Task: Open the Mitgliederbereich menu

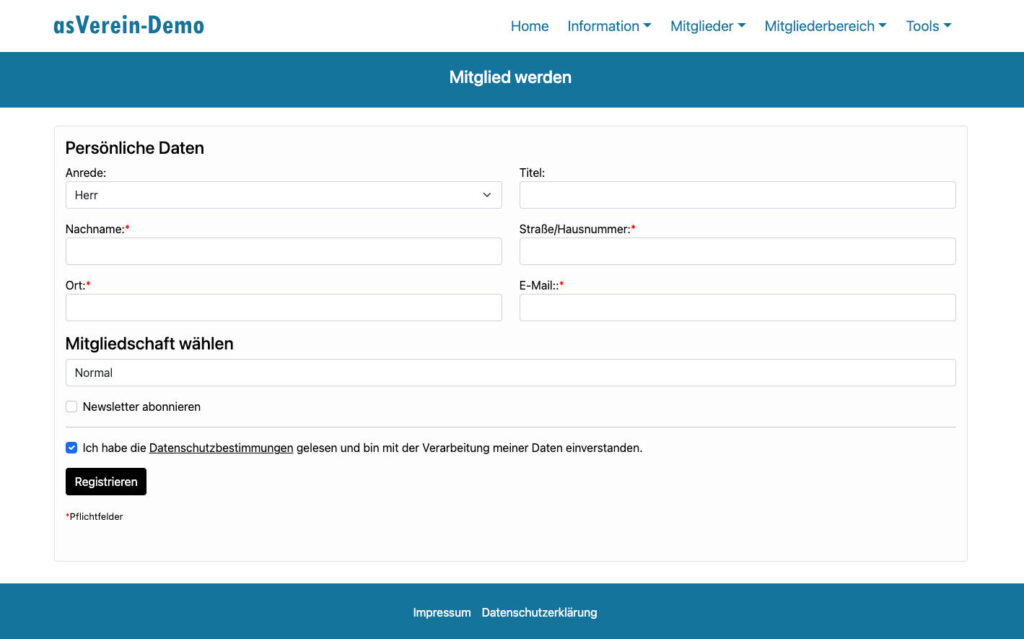Action: [824, 26]
